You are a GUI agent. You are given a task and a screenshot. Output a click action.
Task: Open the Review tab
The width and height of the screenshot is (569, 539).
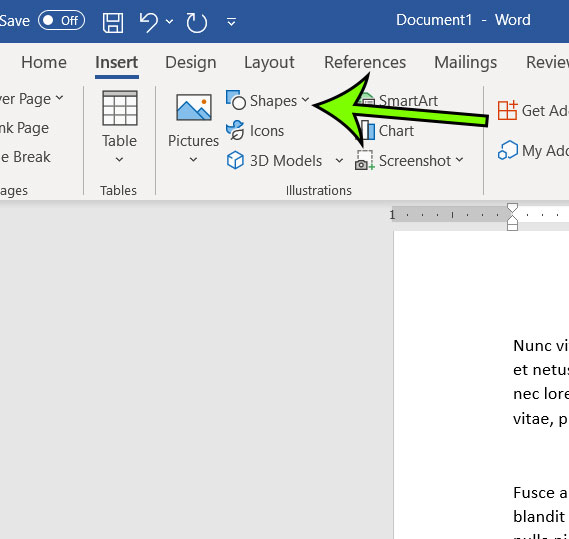pyautogui.click(x=547, y=62)
